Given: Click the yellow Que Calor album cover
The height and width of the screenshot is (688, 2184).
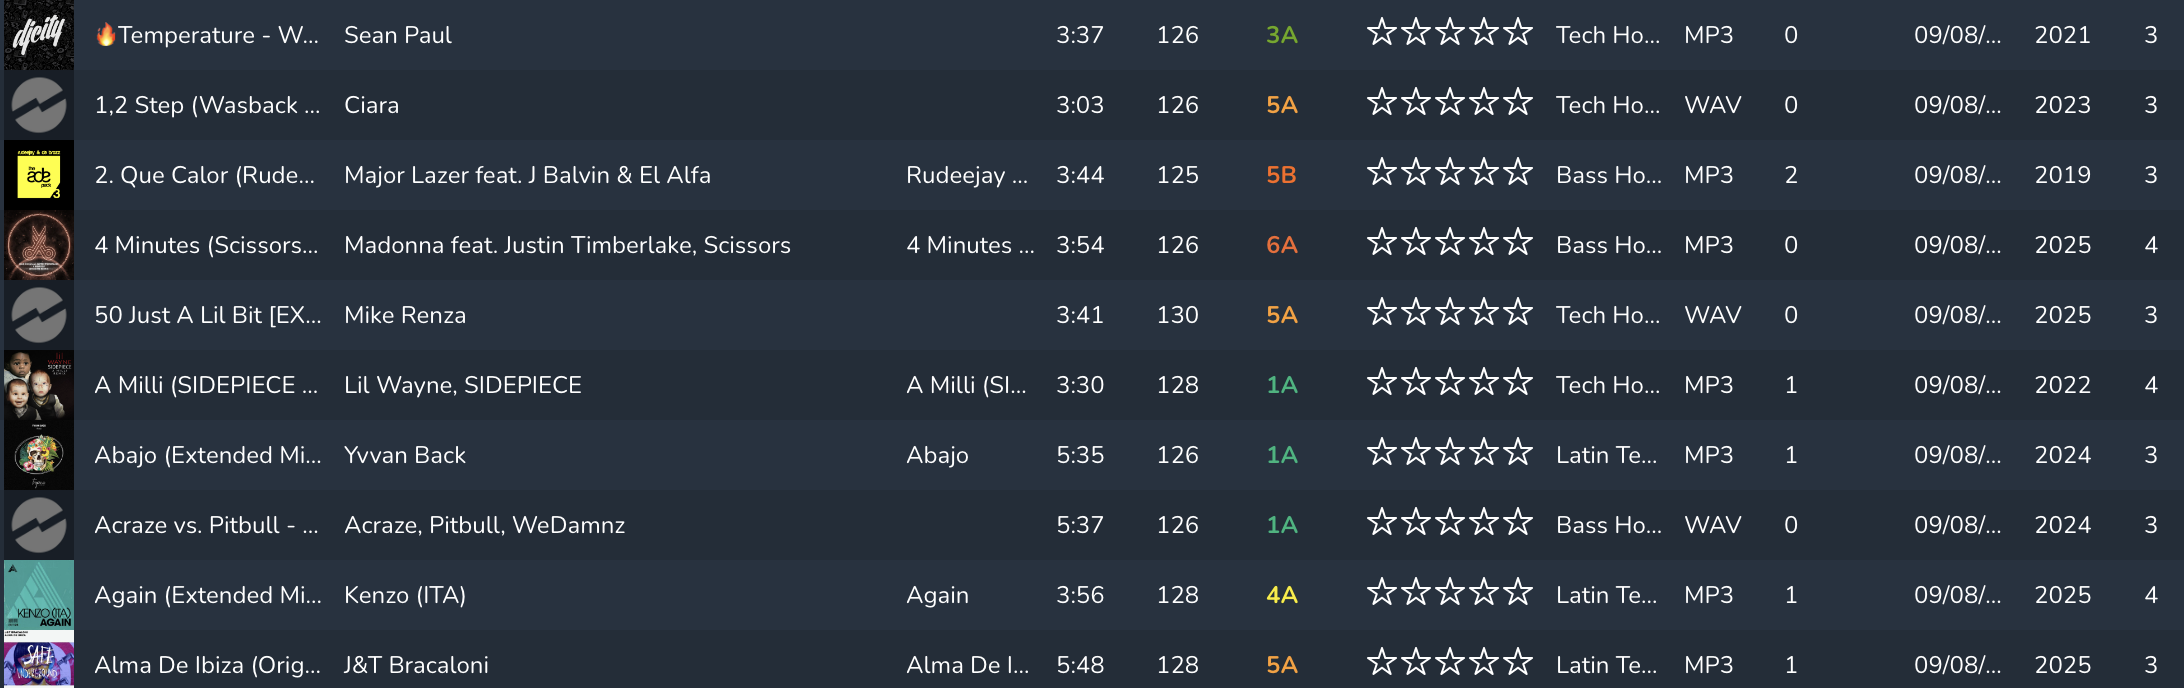Looking at the screenshot, I should 39,175.
